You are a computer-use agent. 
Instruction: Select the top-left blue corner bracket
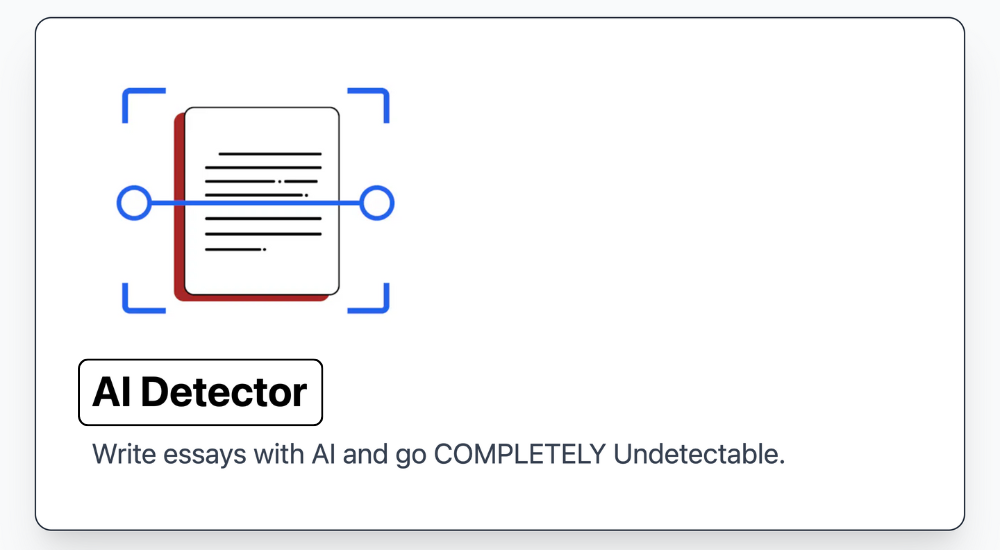pyautogui.click(x=143, y=104)
